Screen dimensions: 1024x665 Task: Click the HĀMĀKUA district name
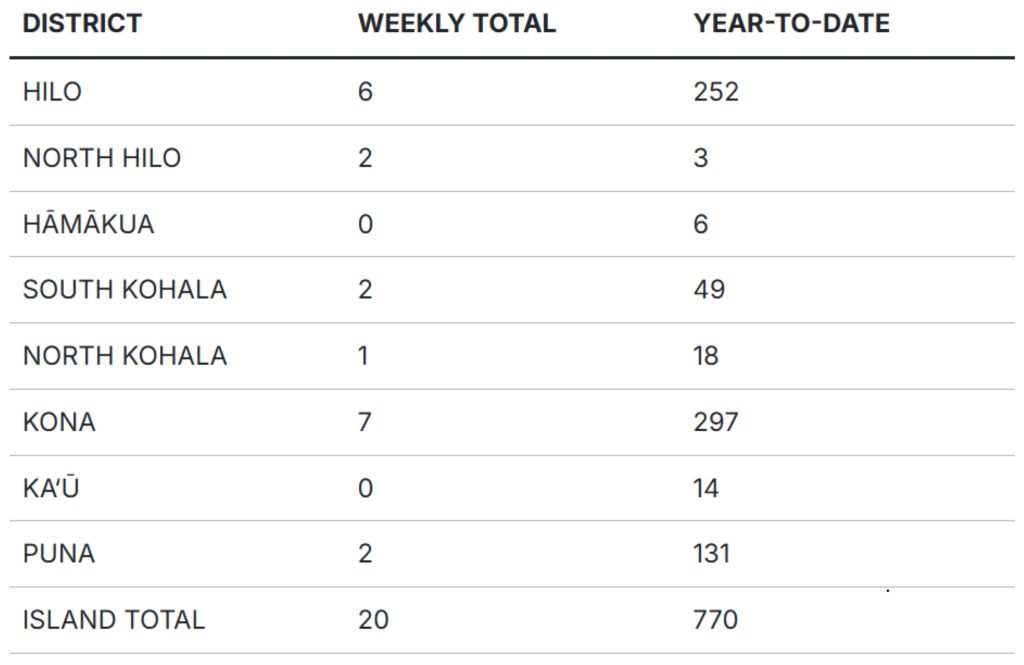89,224
